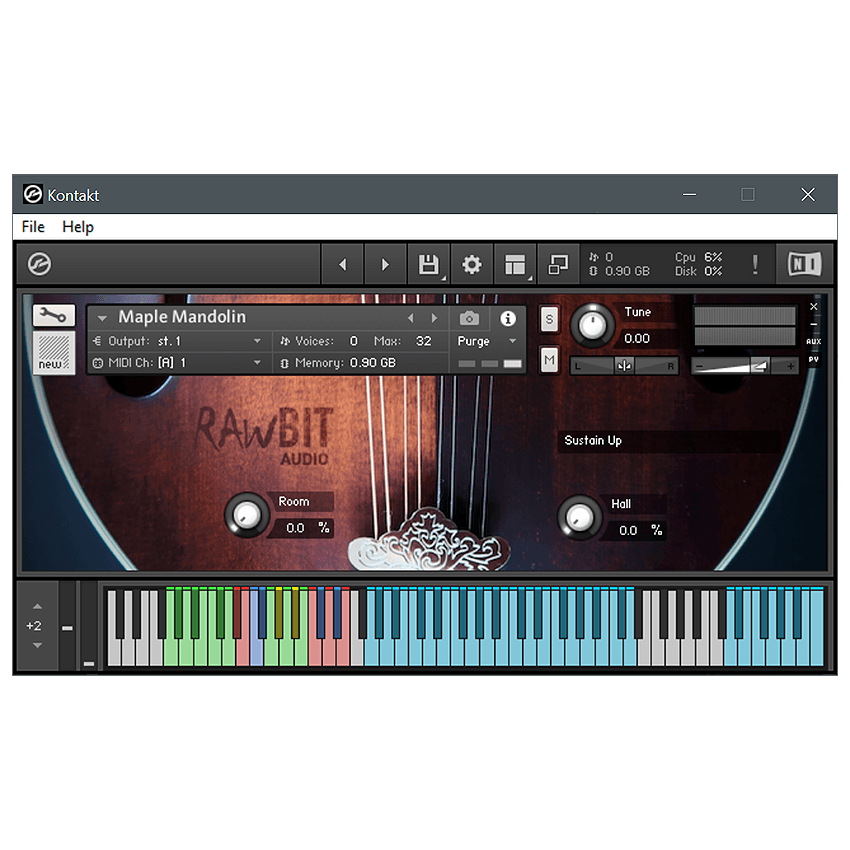Click the exclamation warning icon in toolbar

[755, 263]
